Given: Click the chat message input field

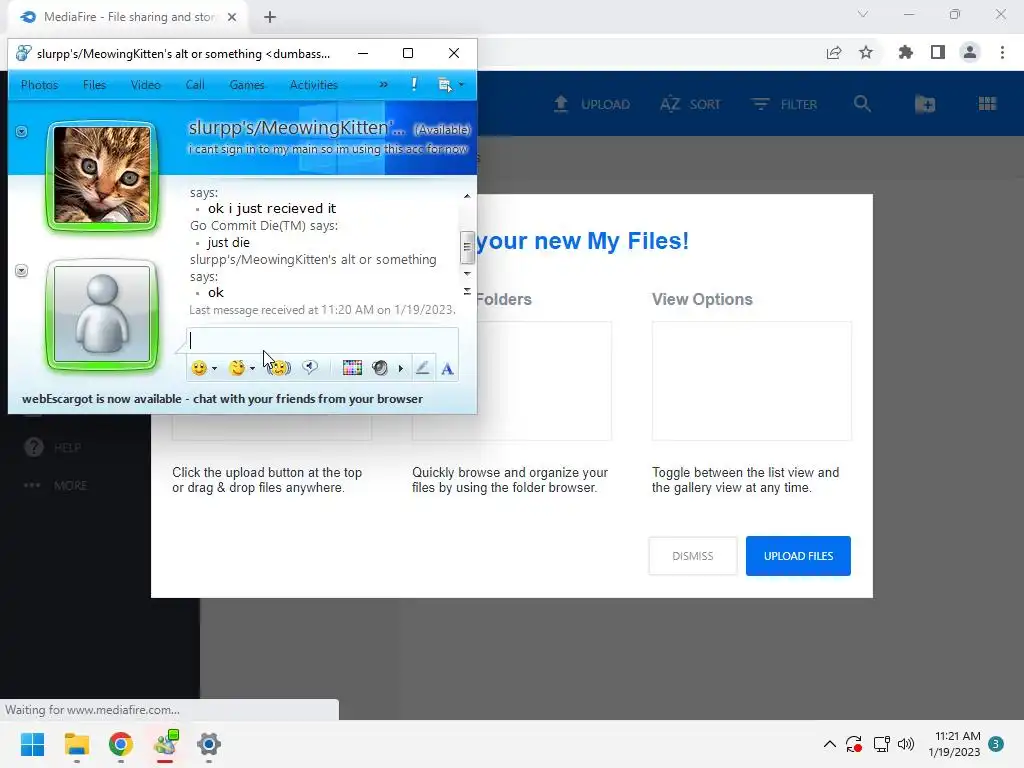Looking at the screenshot, I should point(323,340).
